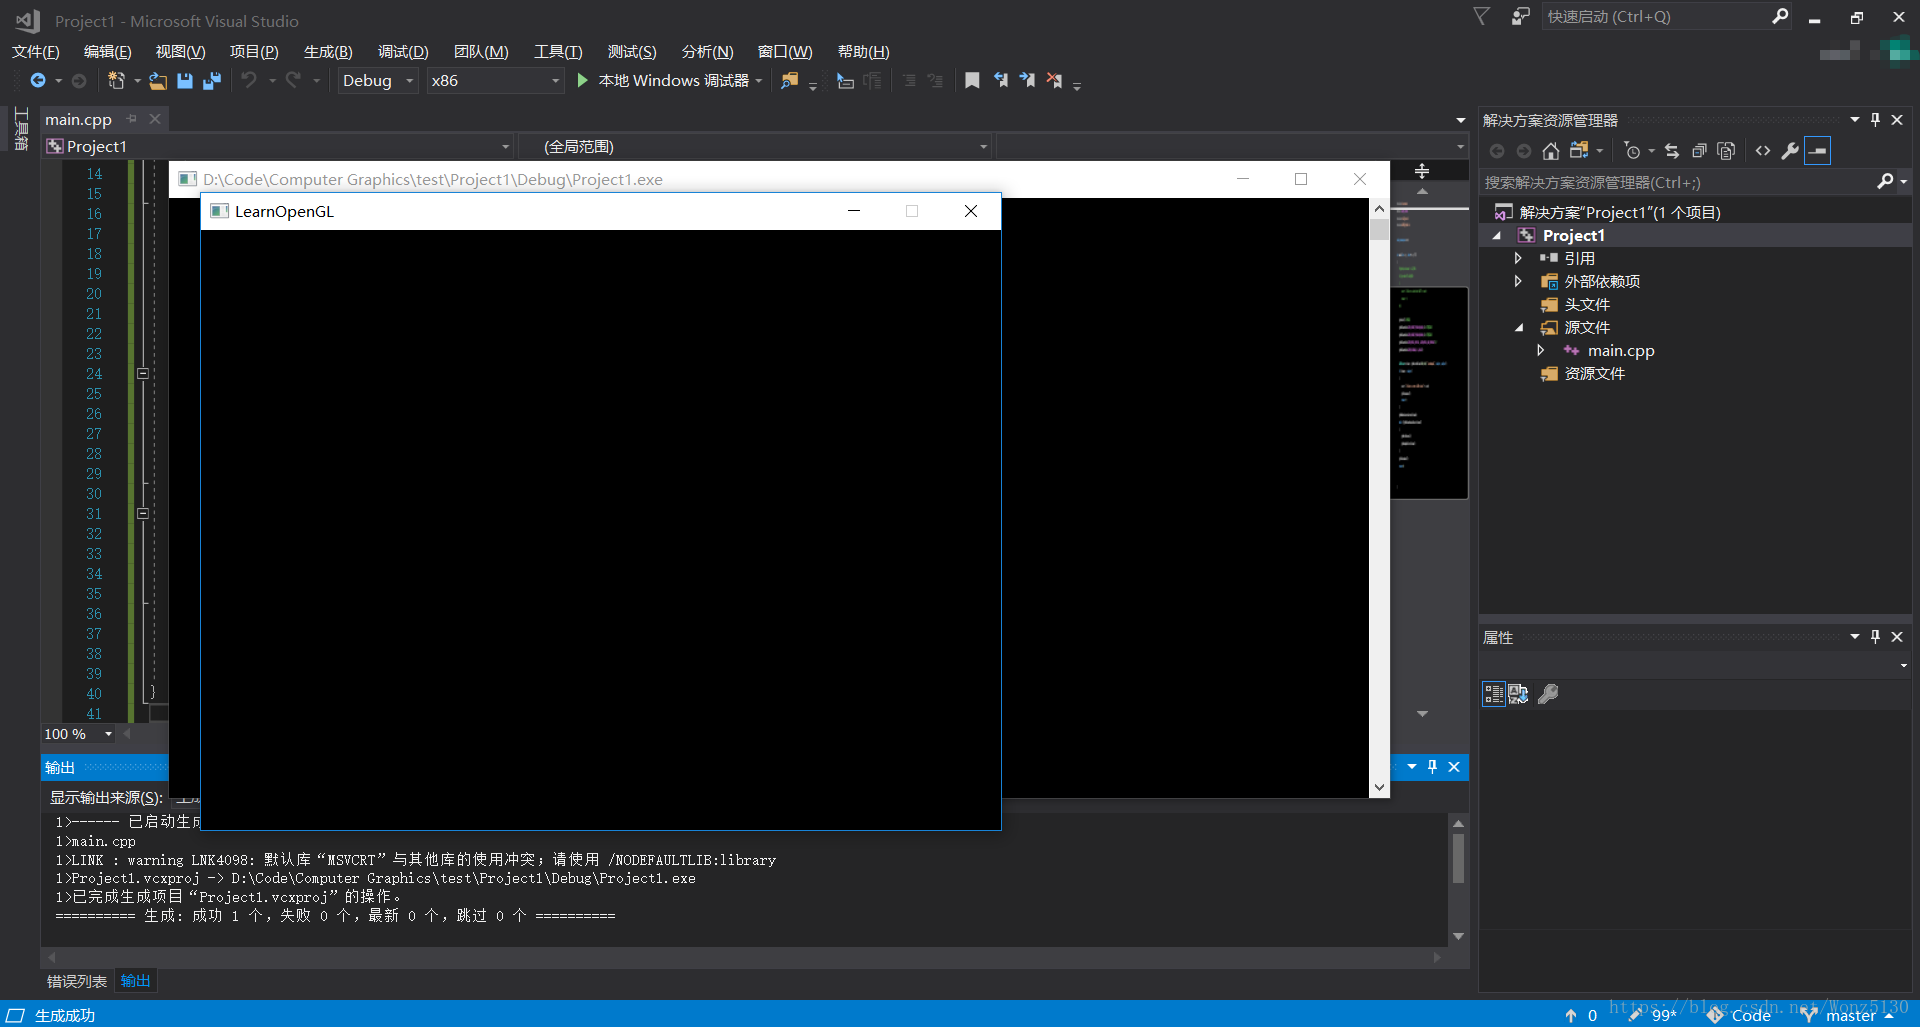The width and height of the screenshot is (1920, 1027).
Task: Toggle auto-hide pin on Solution Explorer
Action: [x=1875, y=120]
